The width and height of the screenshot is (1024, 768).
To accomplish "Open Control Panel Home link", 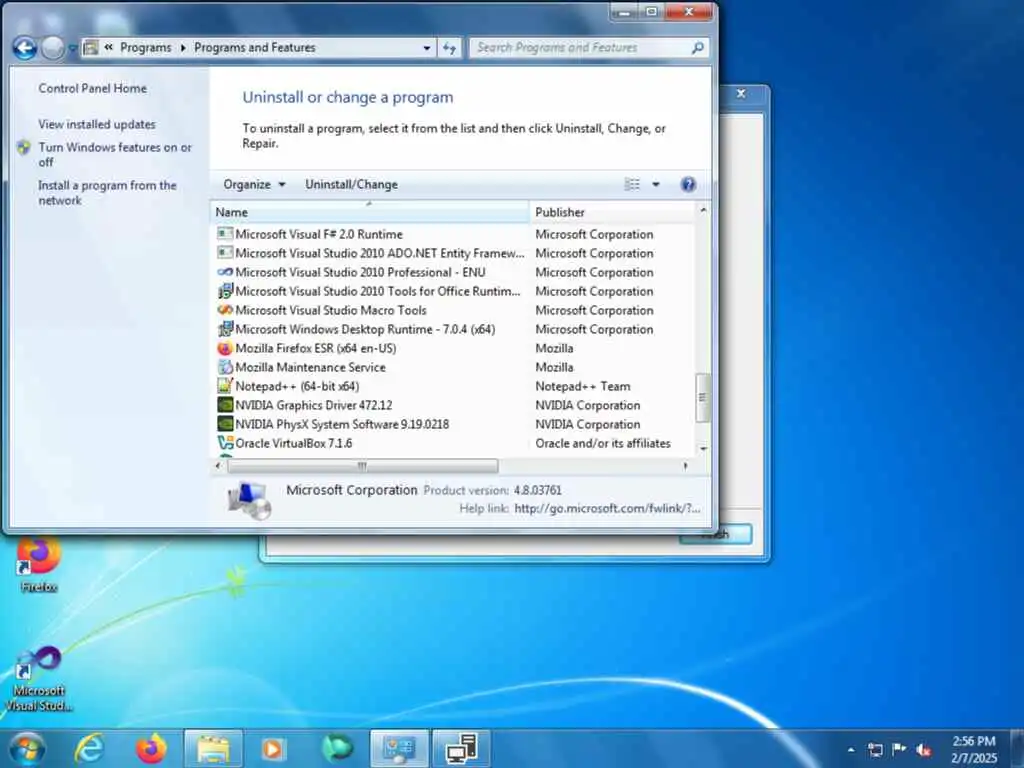I will click(92, 88).
